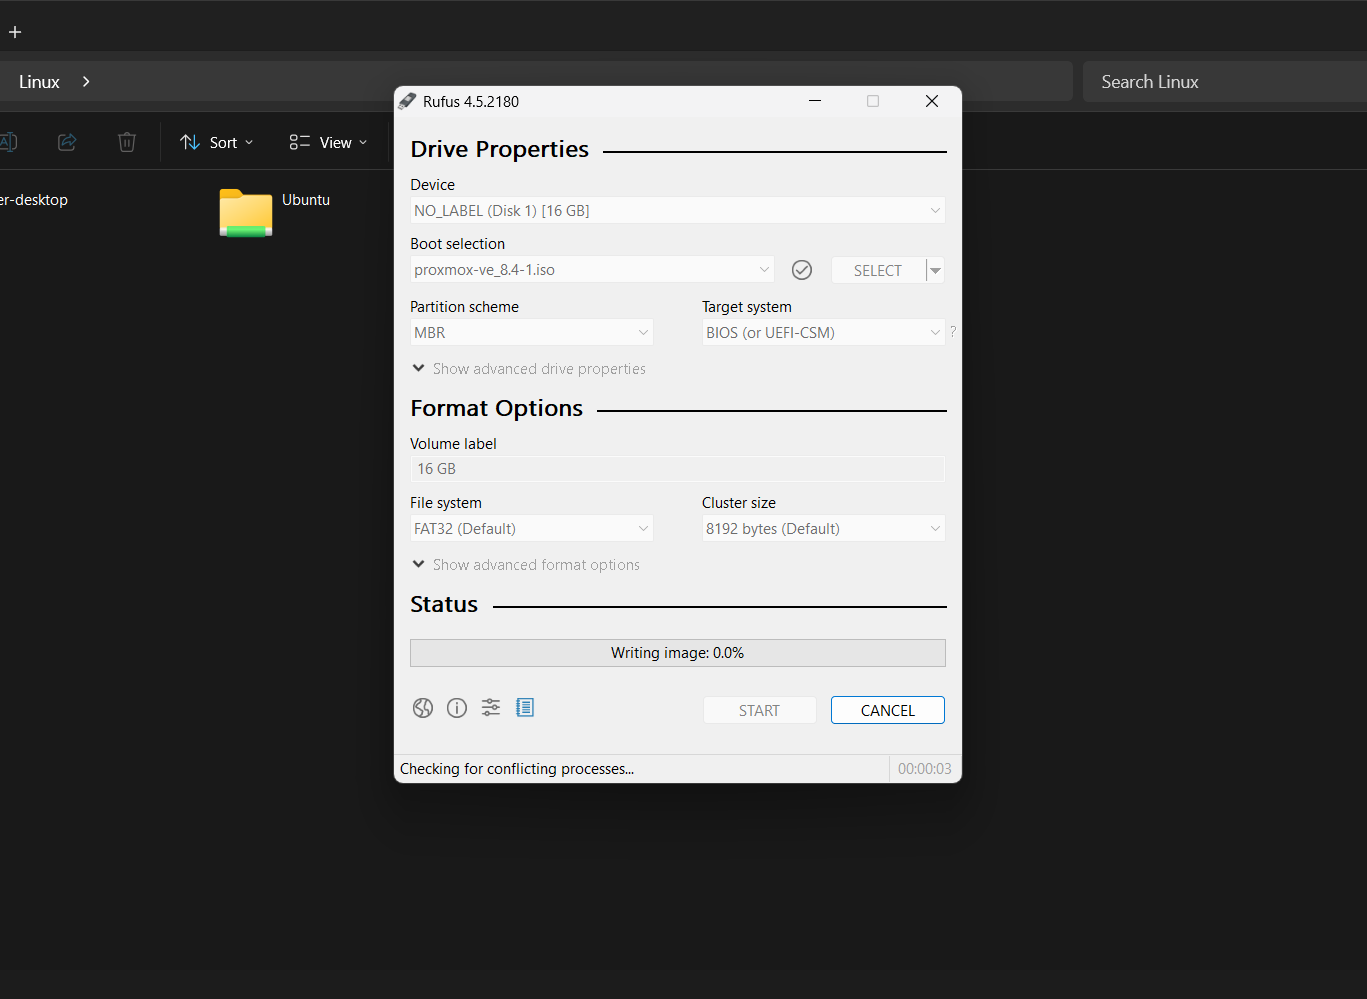The image size is (1367, 999).
Task: Click the delete icon in Explorer toolbar
Action: (x=126, y=142)
